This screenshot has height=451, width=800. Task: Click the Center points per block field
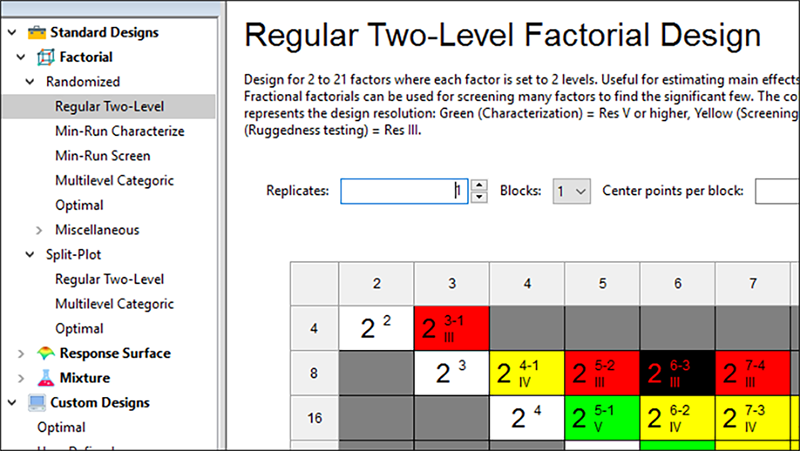(x=776, y=190)
